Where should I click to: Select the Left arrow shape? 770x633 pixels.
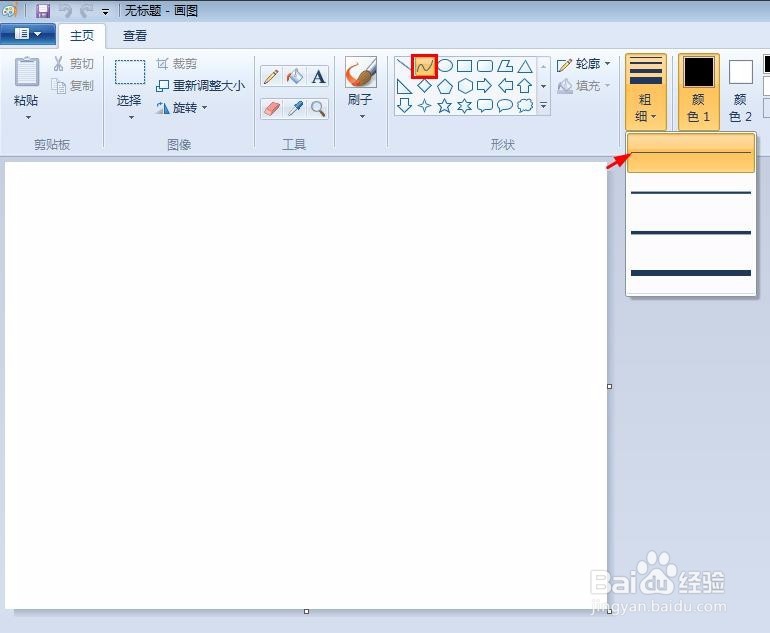point(505,86)
